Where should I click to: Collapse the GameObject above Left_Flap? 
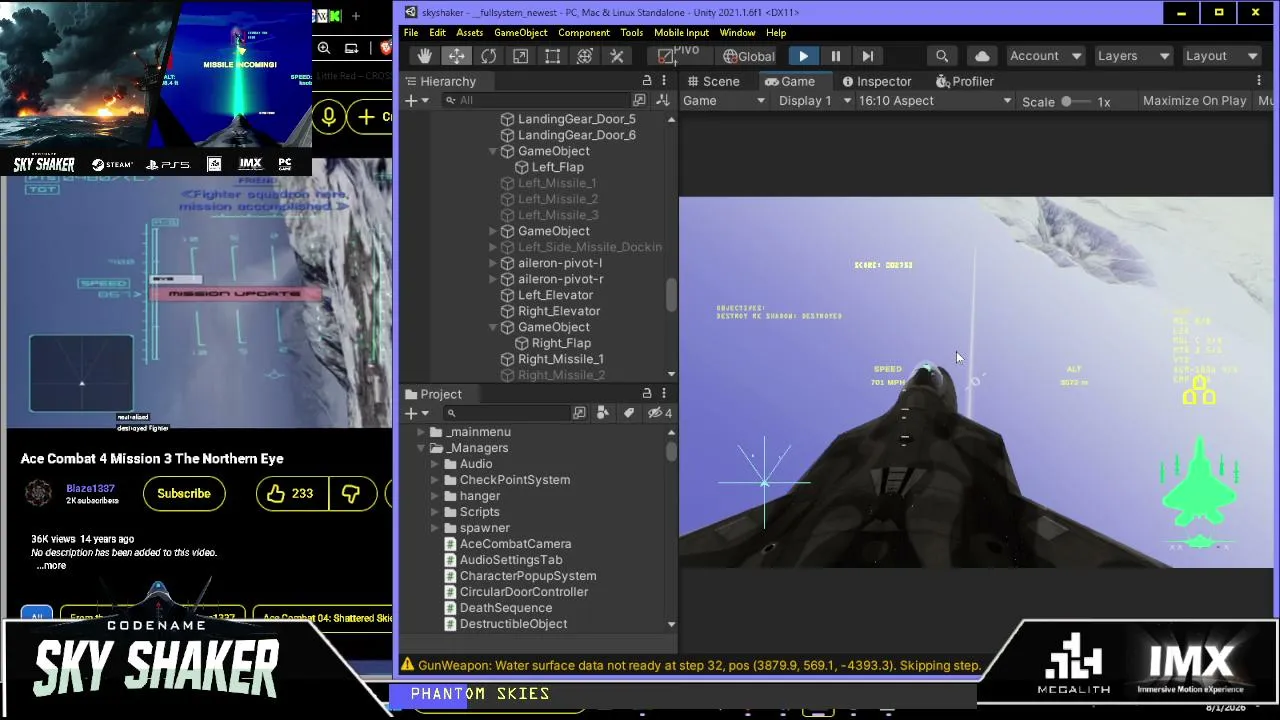(493, 151)
